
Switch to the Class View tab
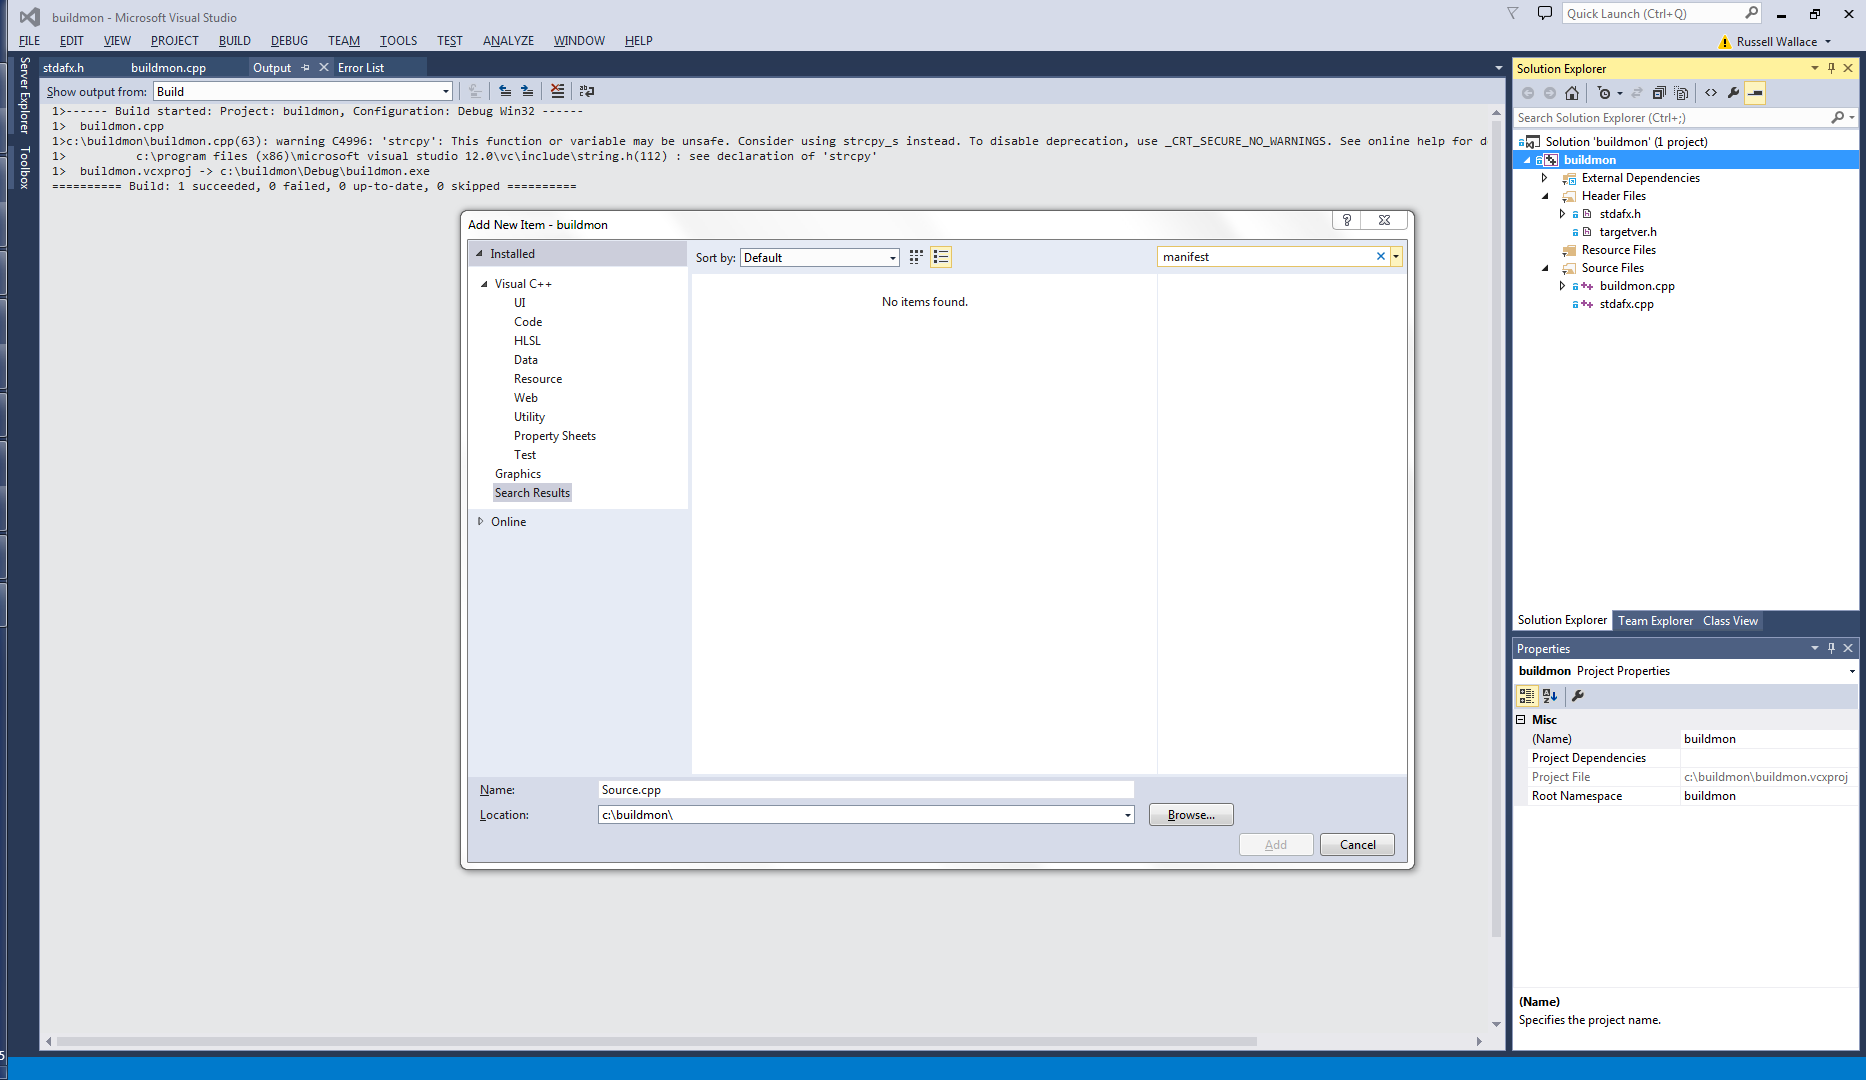pyautogui.click(x=1730, y=621)
